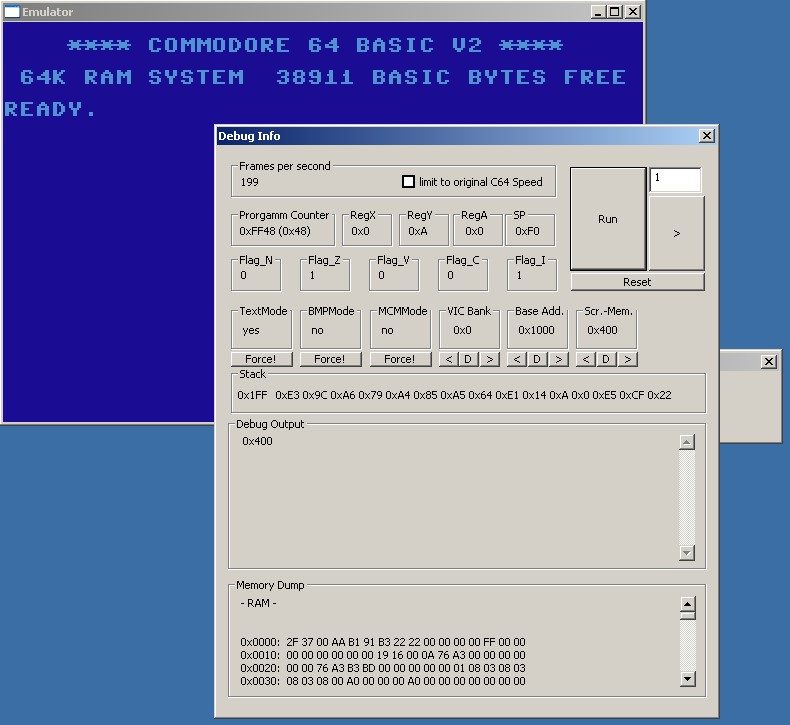
Task: Click the - RAM - heading in Memory Dump
Action: (x=258, y=603)
